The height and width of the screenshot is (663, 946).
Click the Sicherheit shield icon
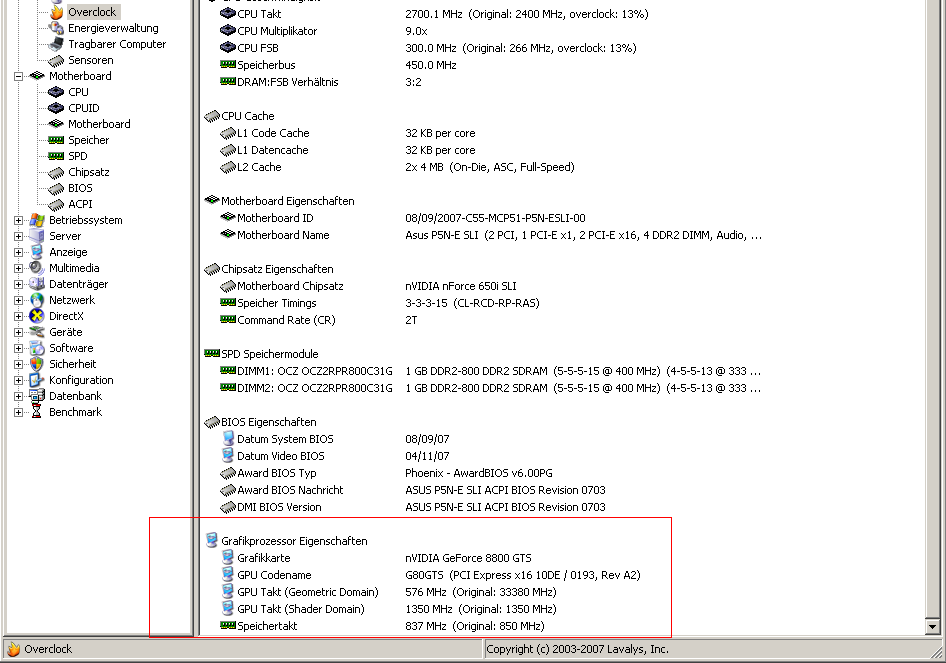pyautogui.click(x=37, y=364)
